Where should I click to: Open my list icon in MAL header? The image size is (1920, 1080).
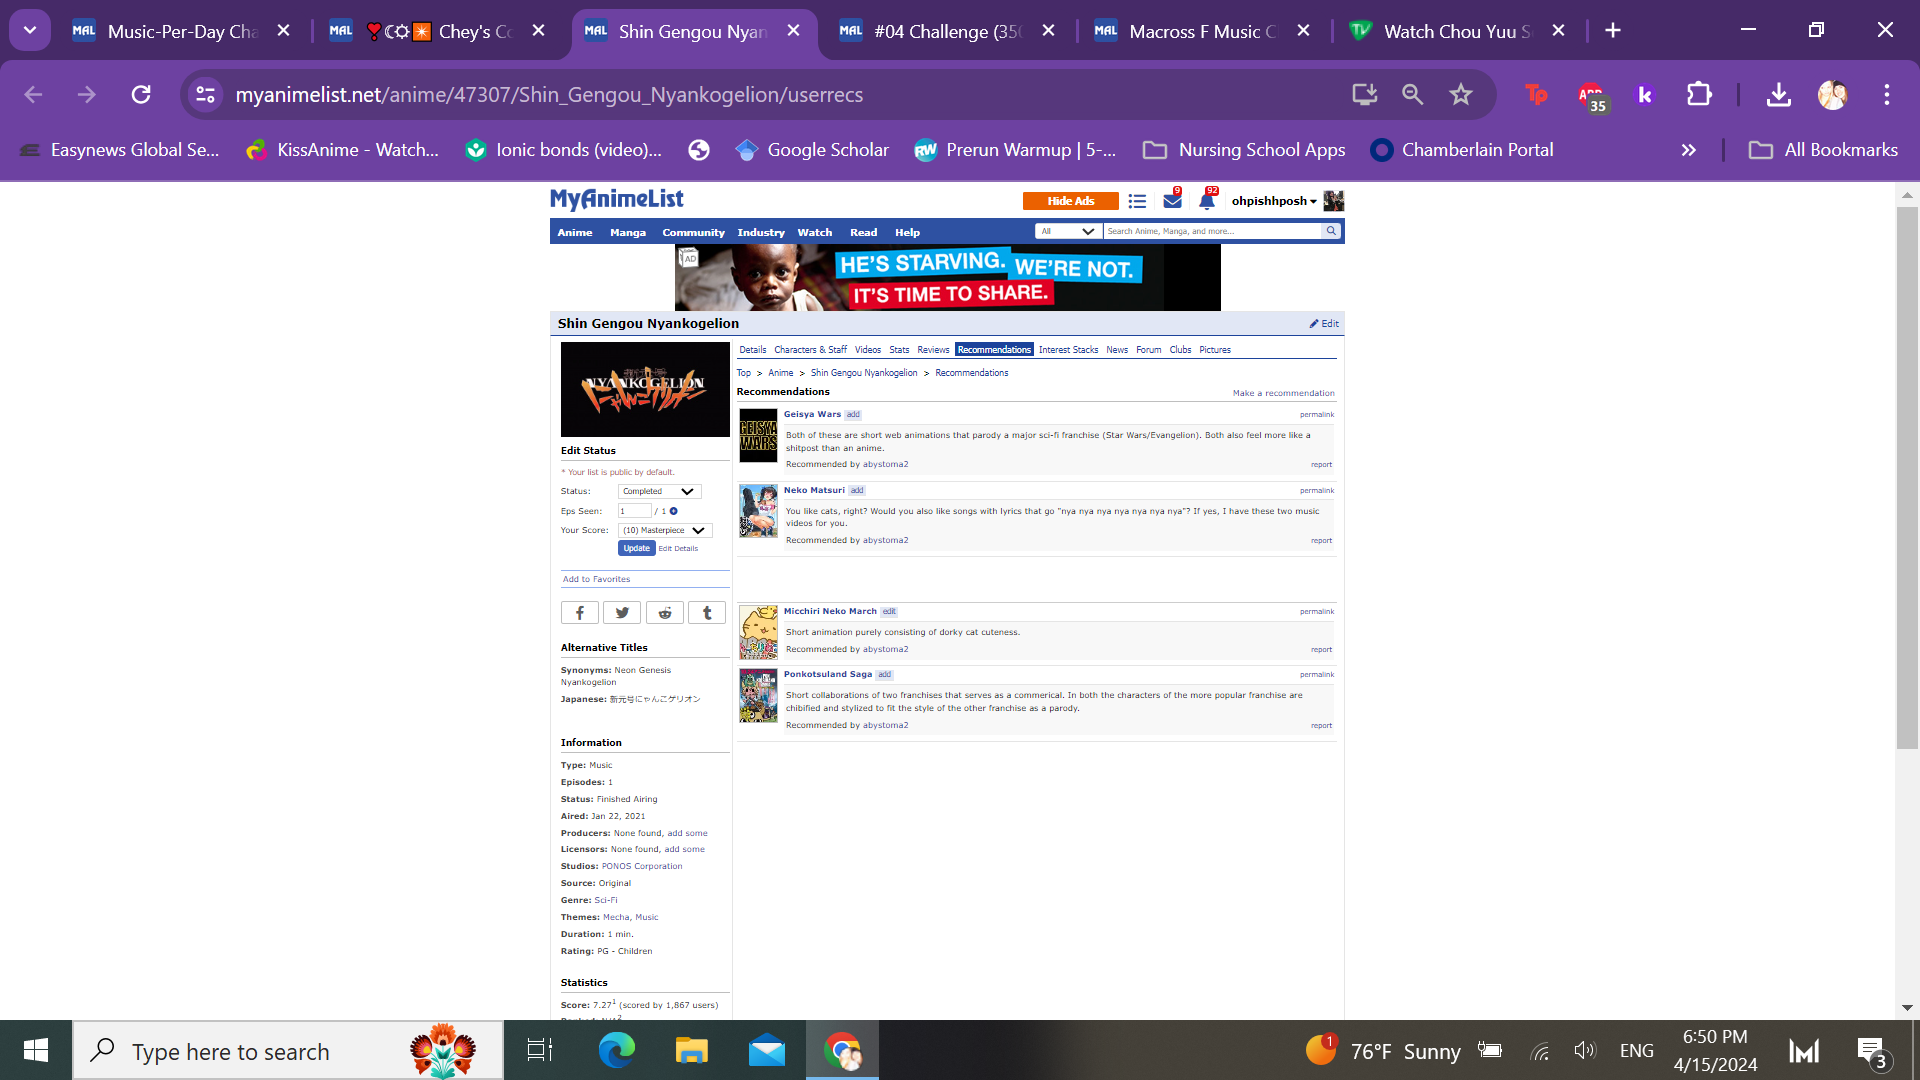pos(1137,201)
